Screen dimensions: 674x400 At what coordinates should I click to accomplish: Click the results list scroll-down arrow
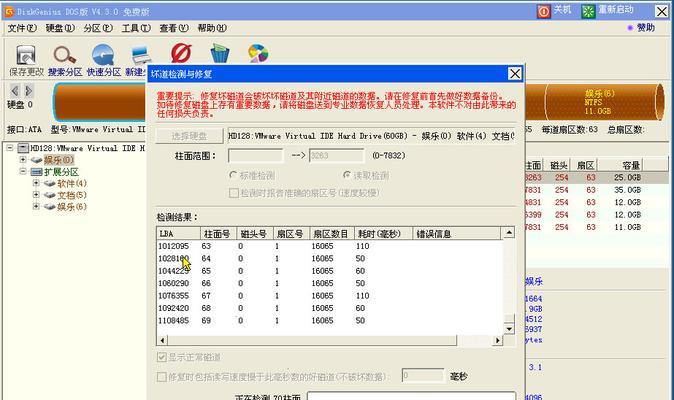click(509, 329)
